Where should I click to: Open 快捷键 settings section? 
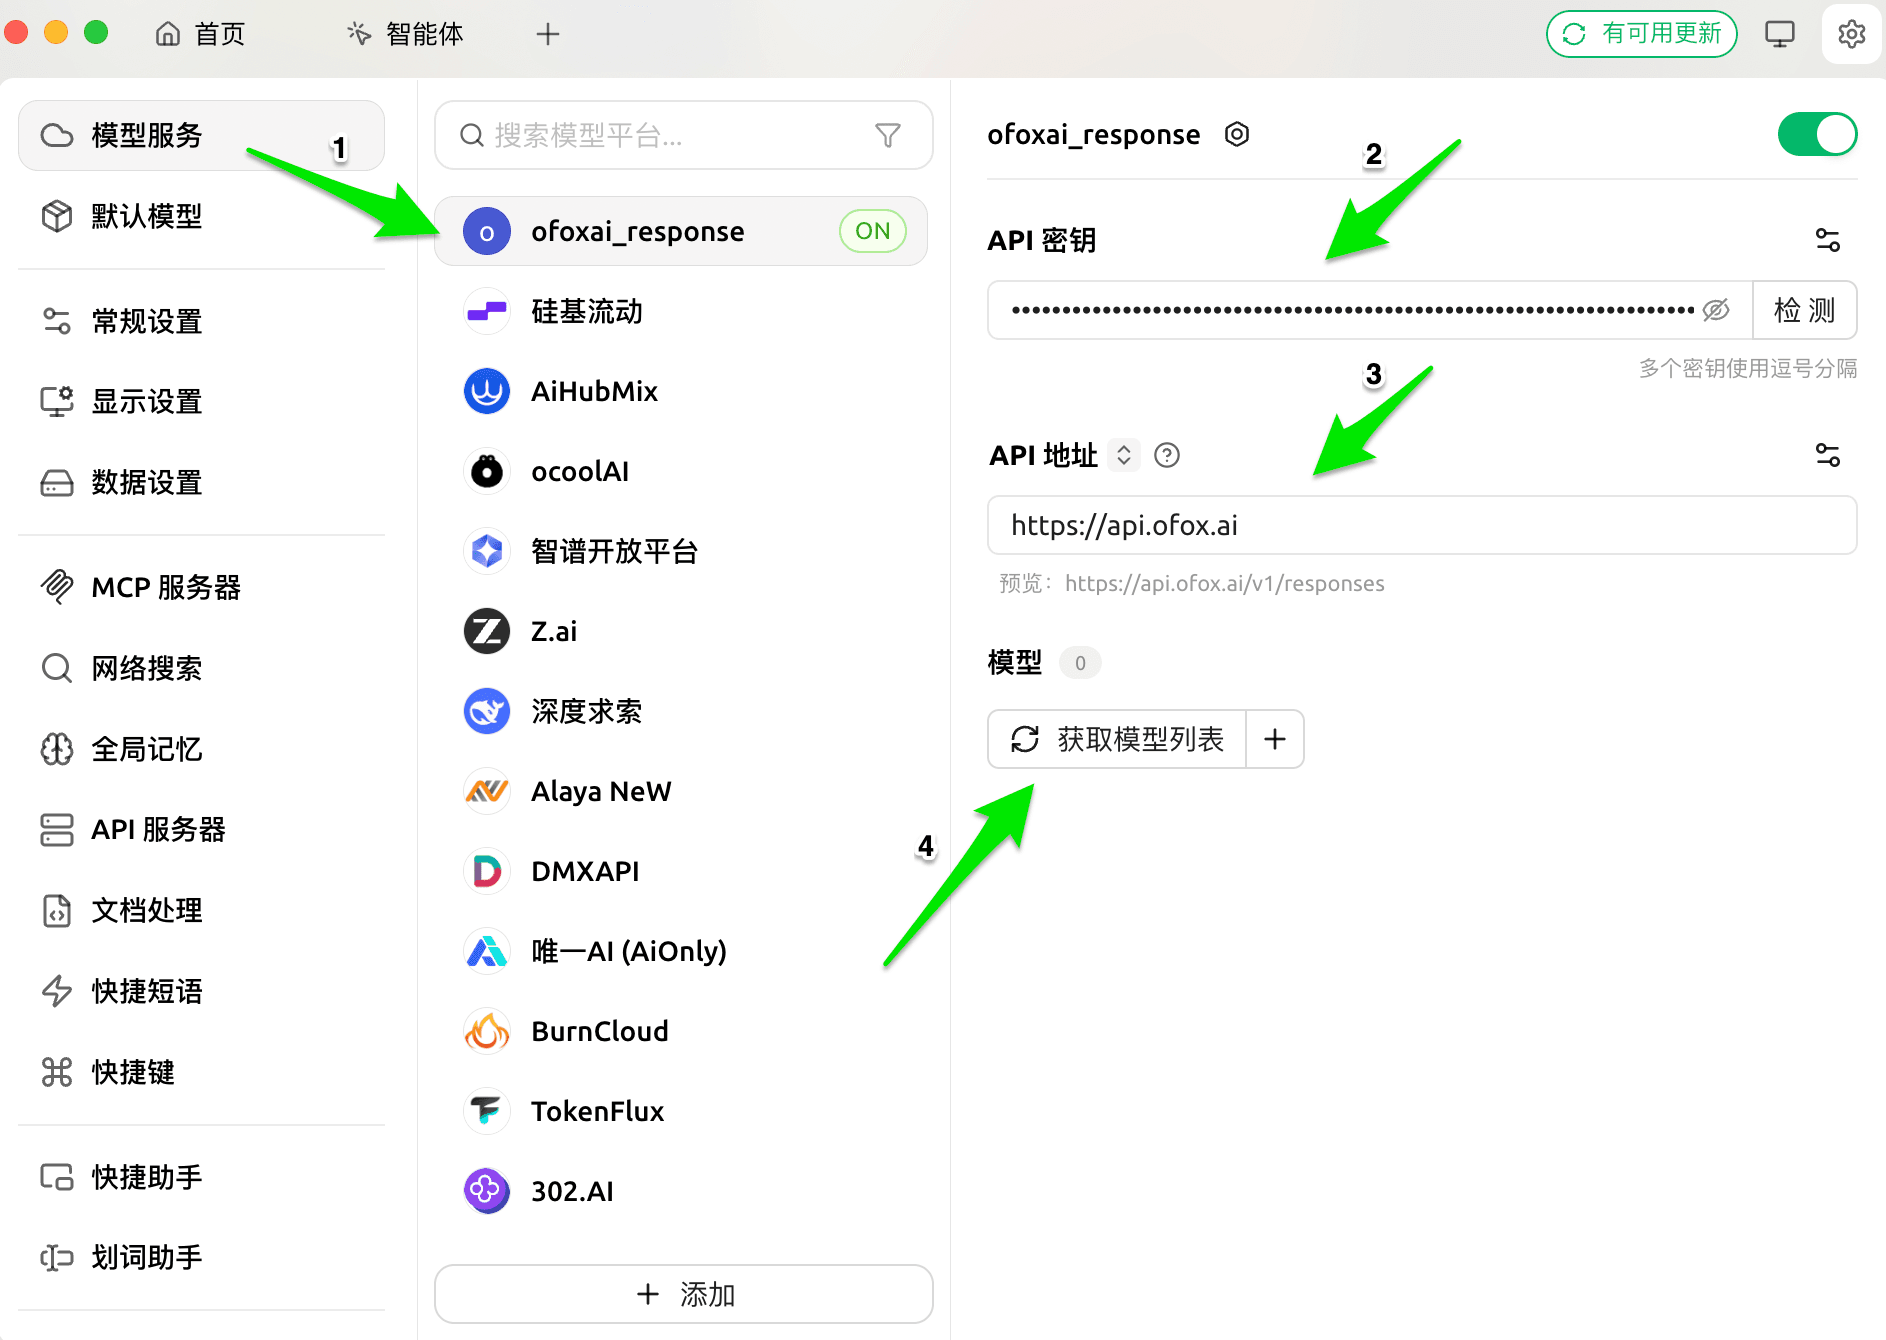201,1072
